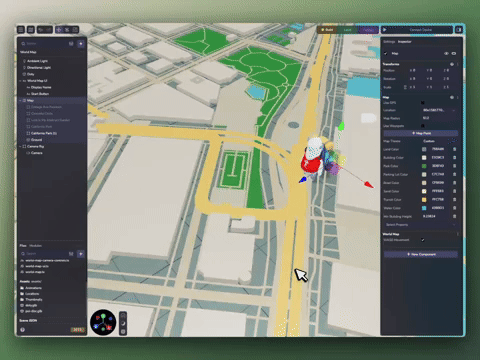Collapse the Camera Rig tree node
Screen dimensions: 480x360
20,146
